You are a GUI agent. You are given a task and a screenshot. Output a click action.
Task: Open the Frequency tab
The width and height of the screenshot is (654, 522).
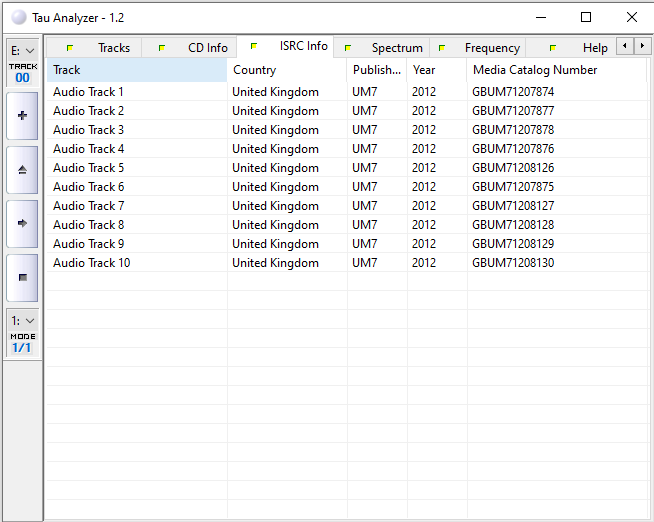click(478, 48)
